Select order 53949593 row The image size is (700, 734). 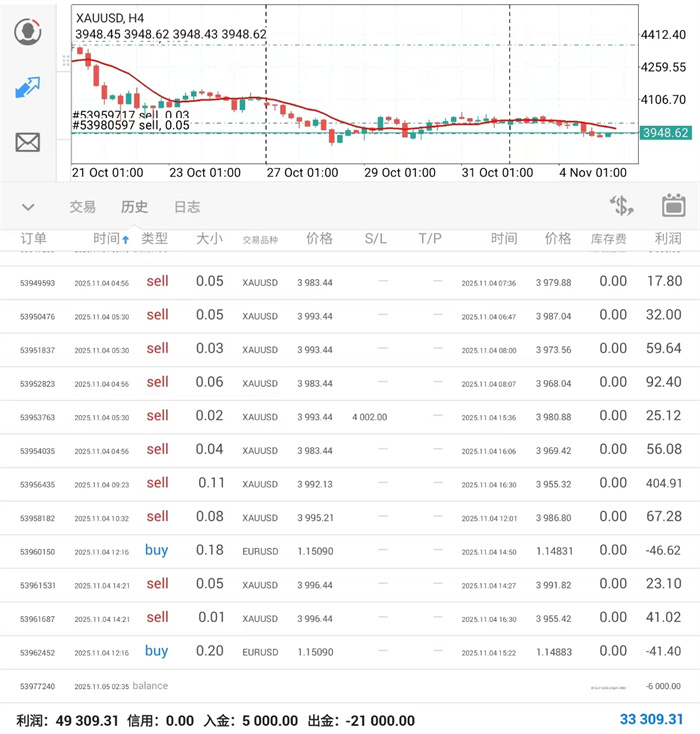click(350, 283)
